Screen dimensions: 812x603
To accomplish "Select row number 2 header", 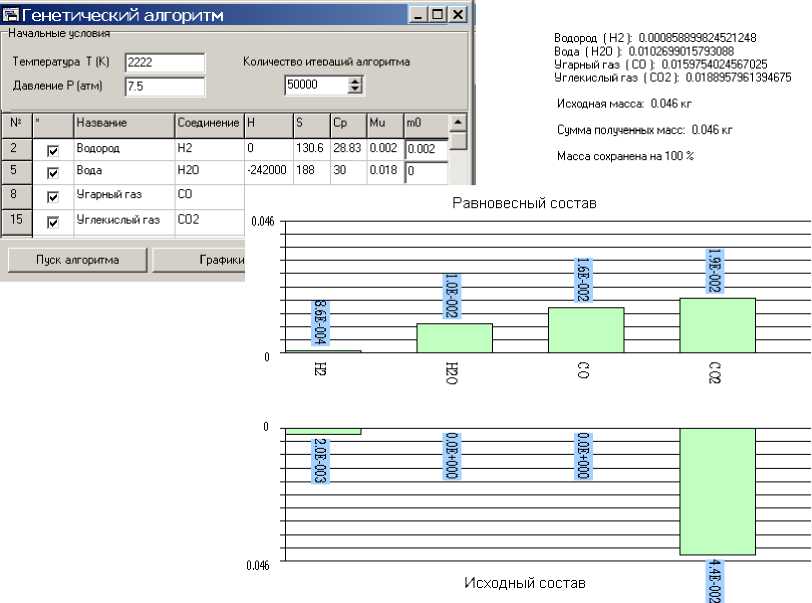I will pyautogui.click(x=17, y=149).
